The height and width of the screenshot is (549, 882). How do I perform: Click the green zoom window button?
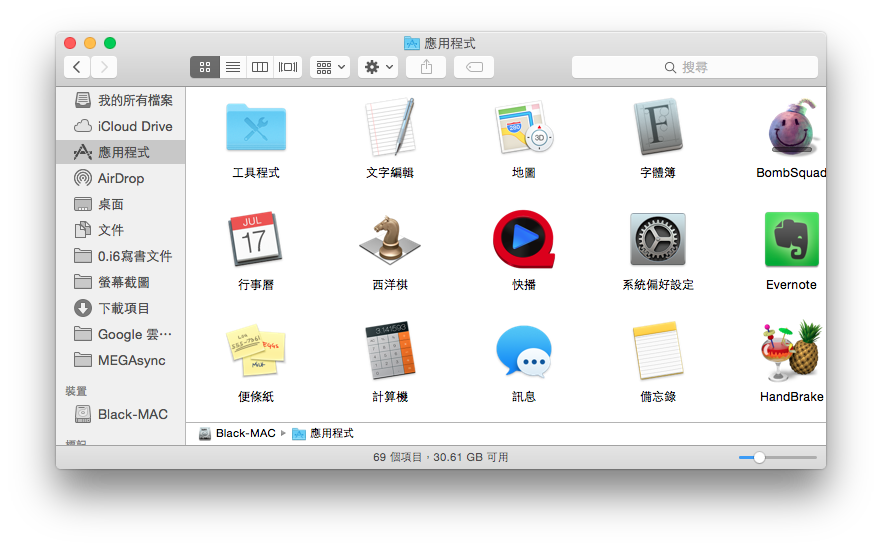(x=110, y=43)
